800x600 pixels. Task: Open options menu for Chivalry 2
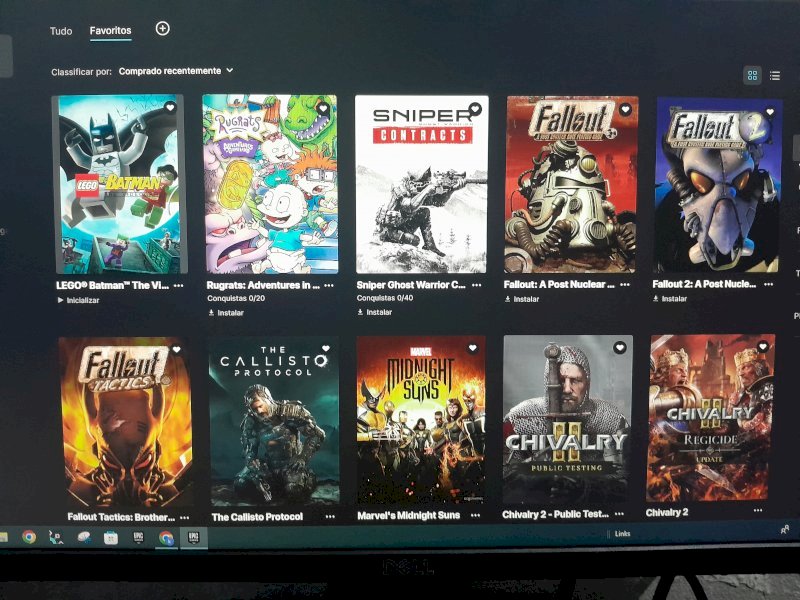[758, 510]
